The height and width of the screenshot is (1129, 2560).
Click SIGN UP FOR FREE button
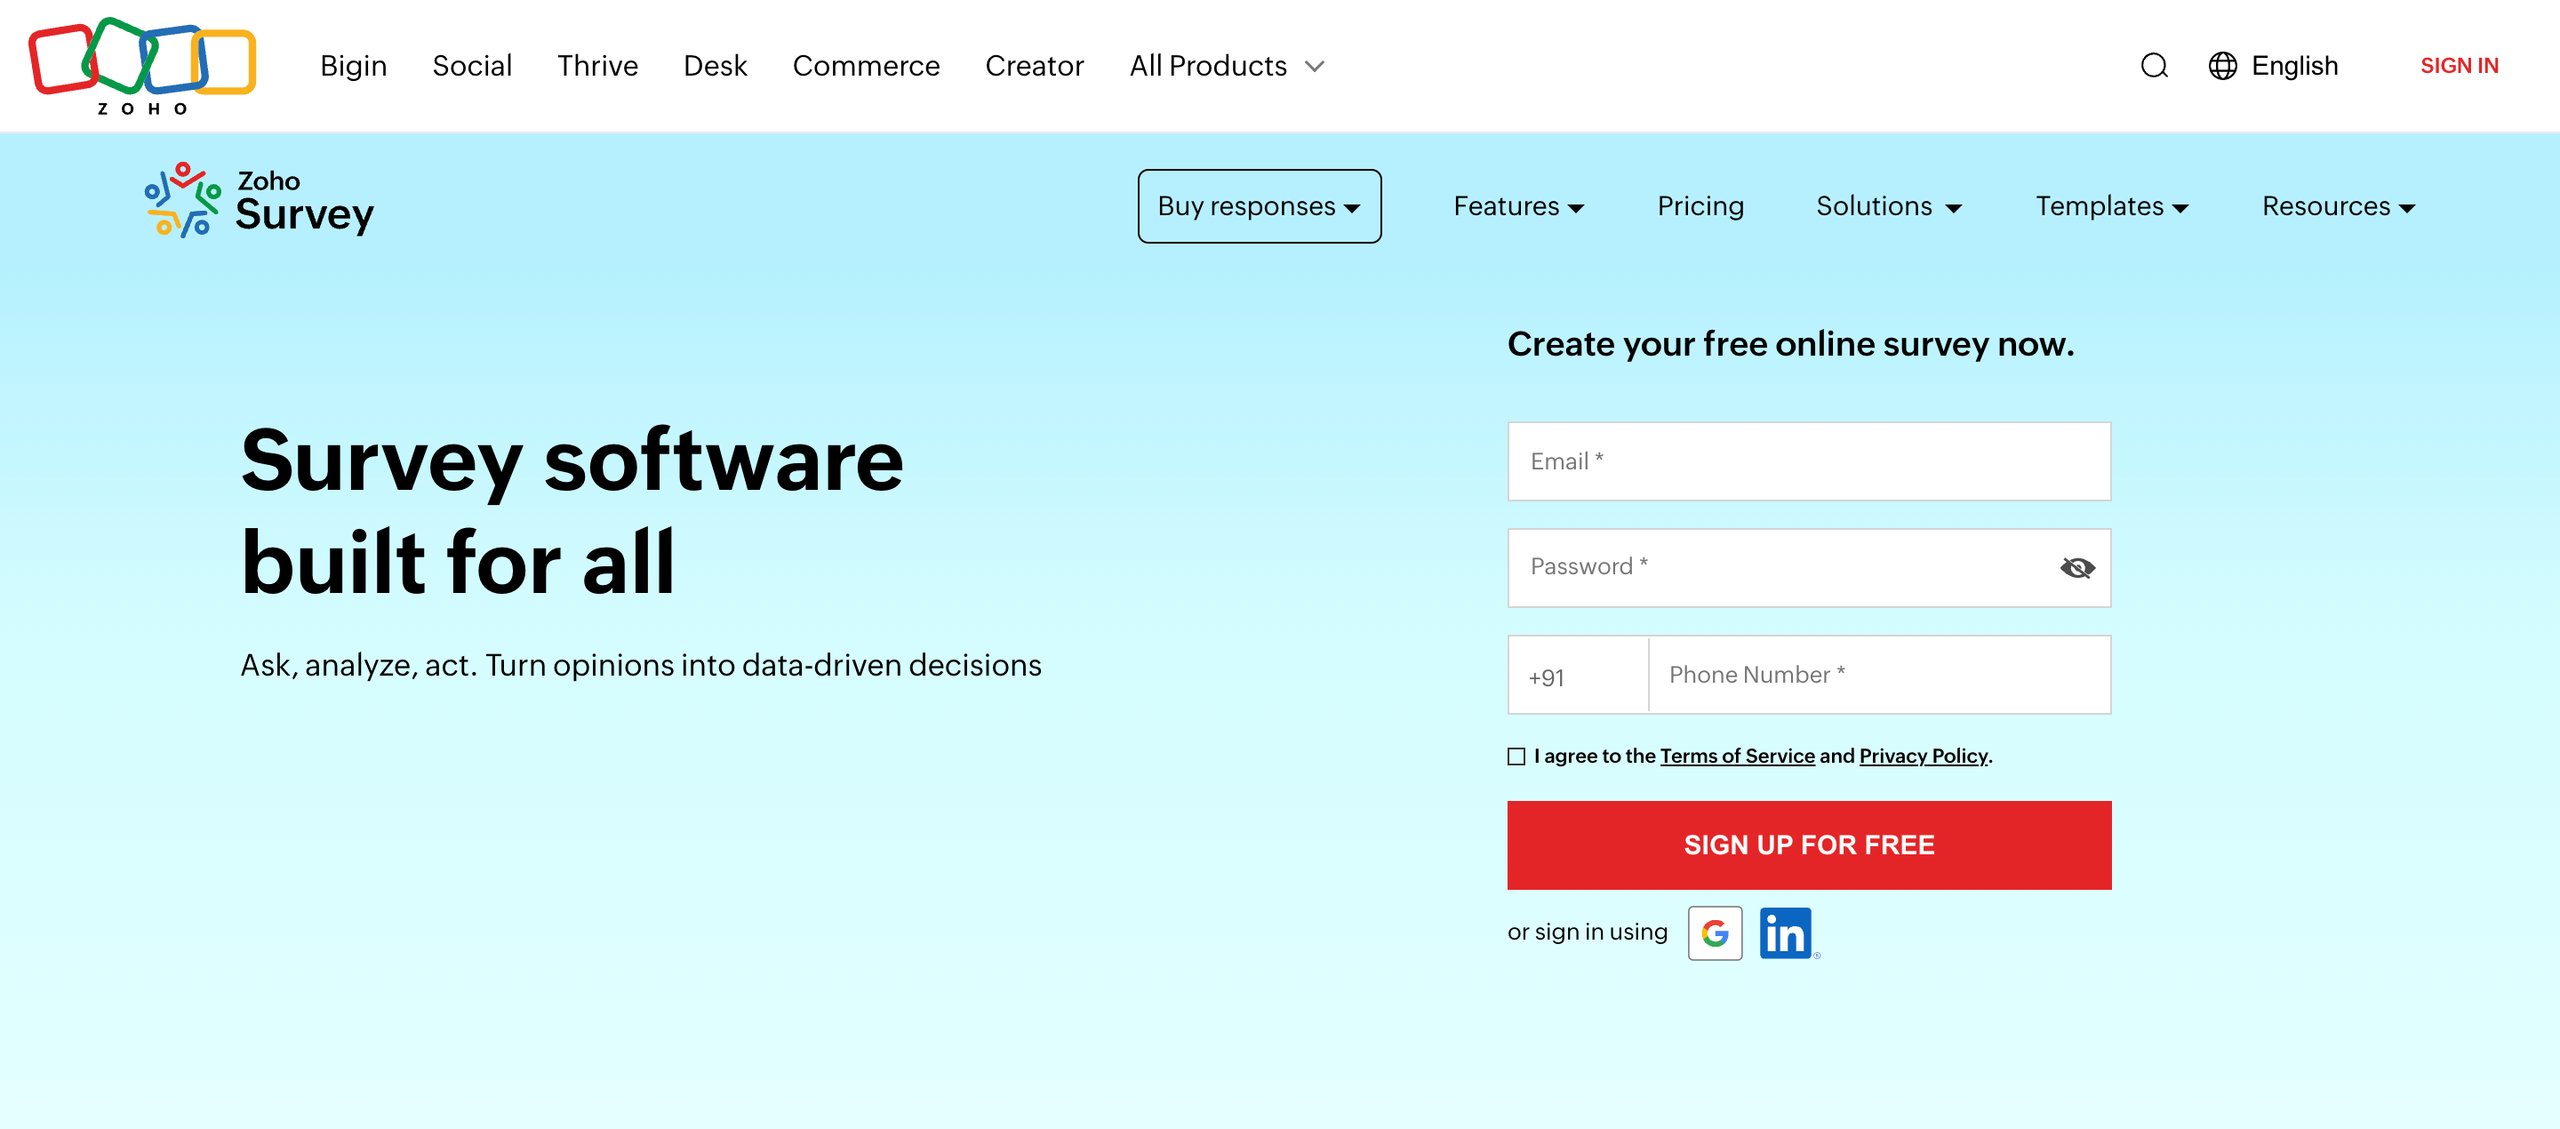tap(1809, 845)
